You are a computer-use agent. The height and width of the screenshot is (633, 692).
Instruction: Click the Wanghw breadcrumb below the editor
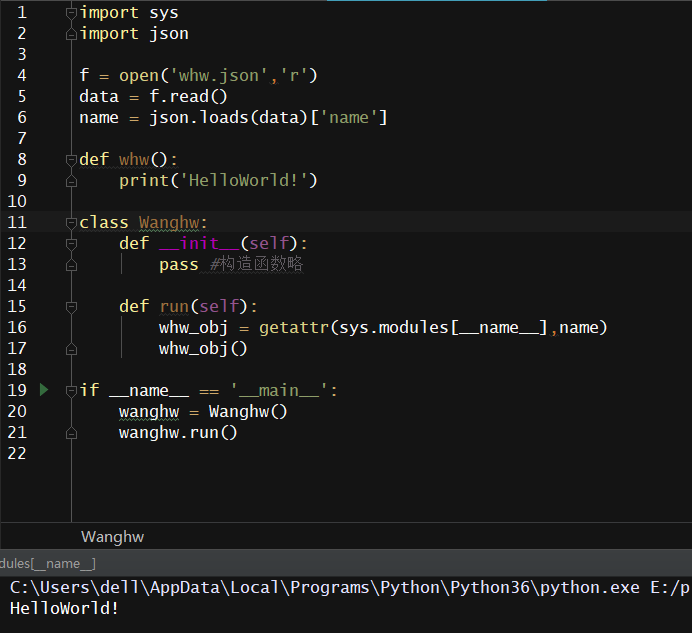pos(113,537)
